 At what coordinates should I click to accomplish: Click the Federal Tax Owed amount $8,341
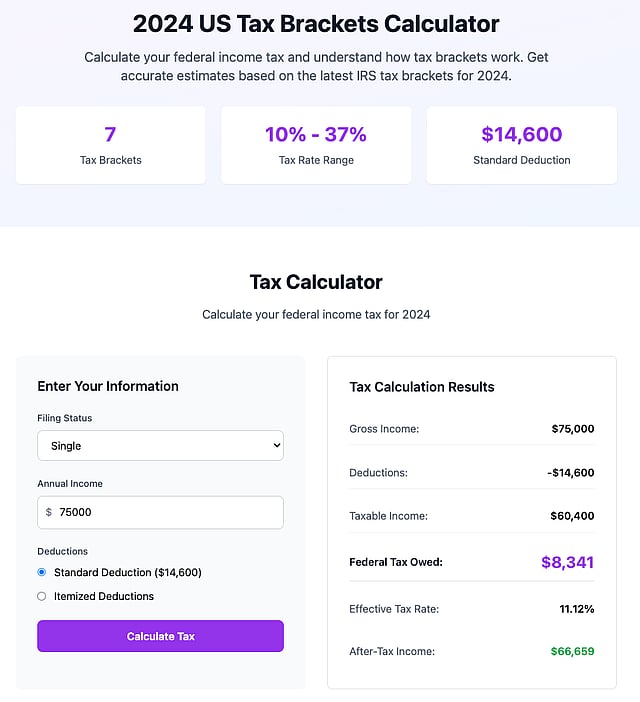click(567, 563)
